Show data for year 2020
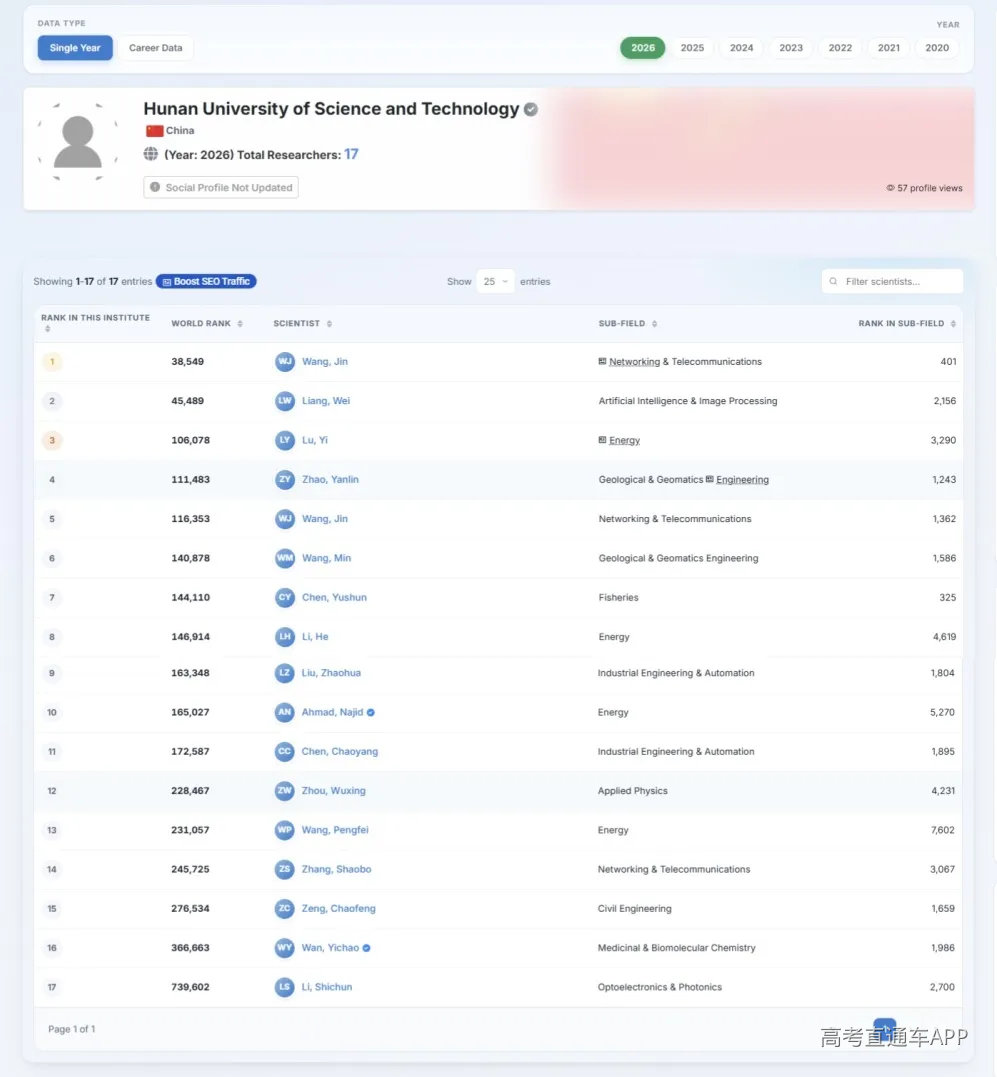This screenshot has height=1077, width=997. (937, 48)
